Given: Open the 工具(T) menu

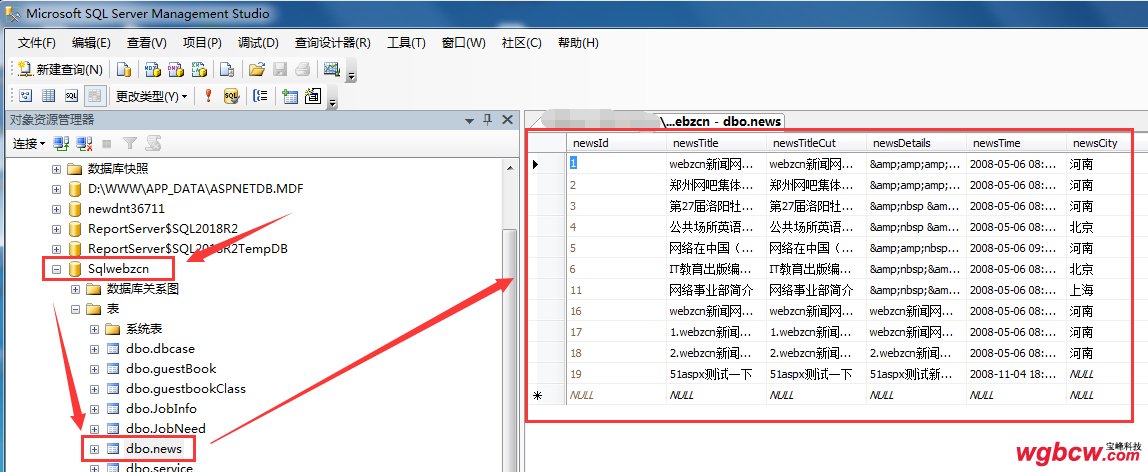Looking at the screenshot, I should [406, 42].
